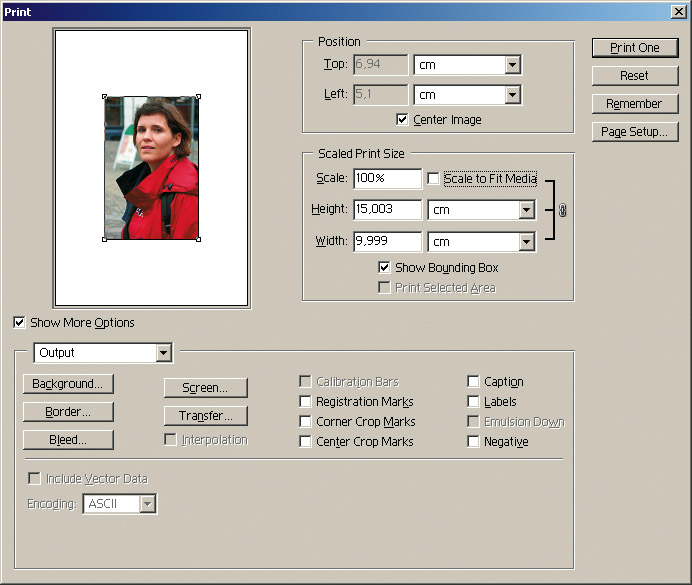Viewport: 692px width, 585px height.
Task: Click the Height value field
Action: coord(387,210)
